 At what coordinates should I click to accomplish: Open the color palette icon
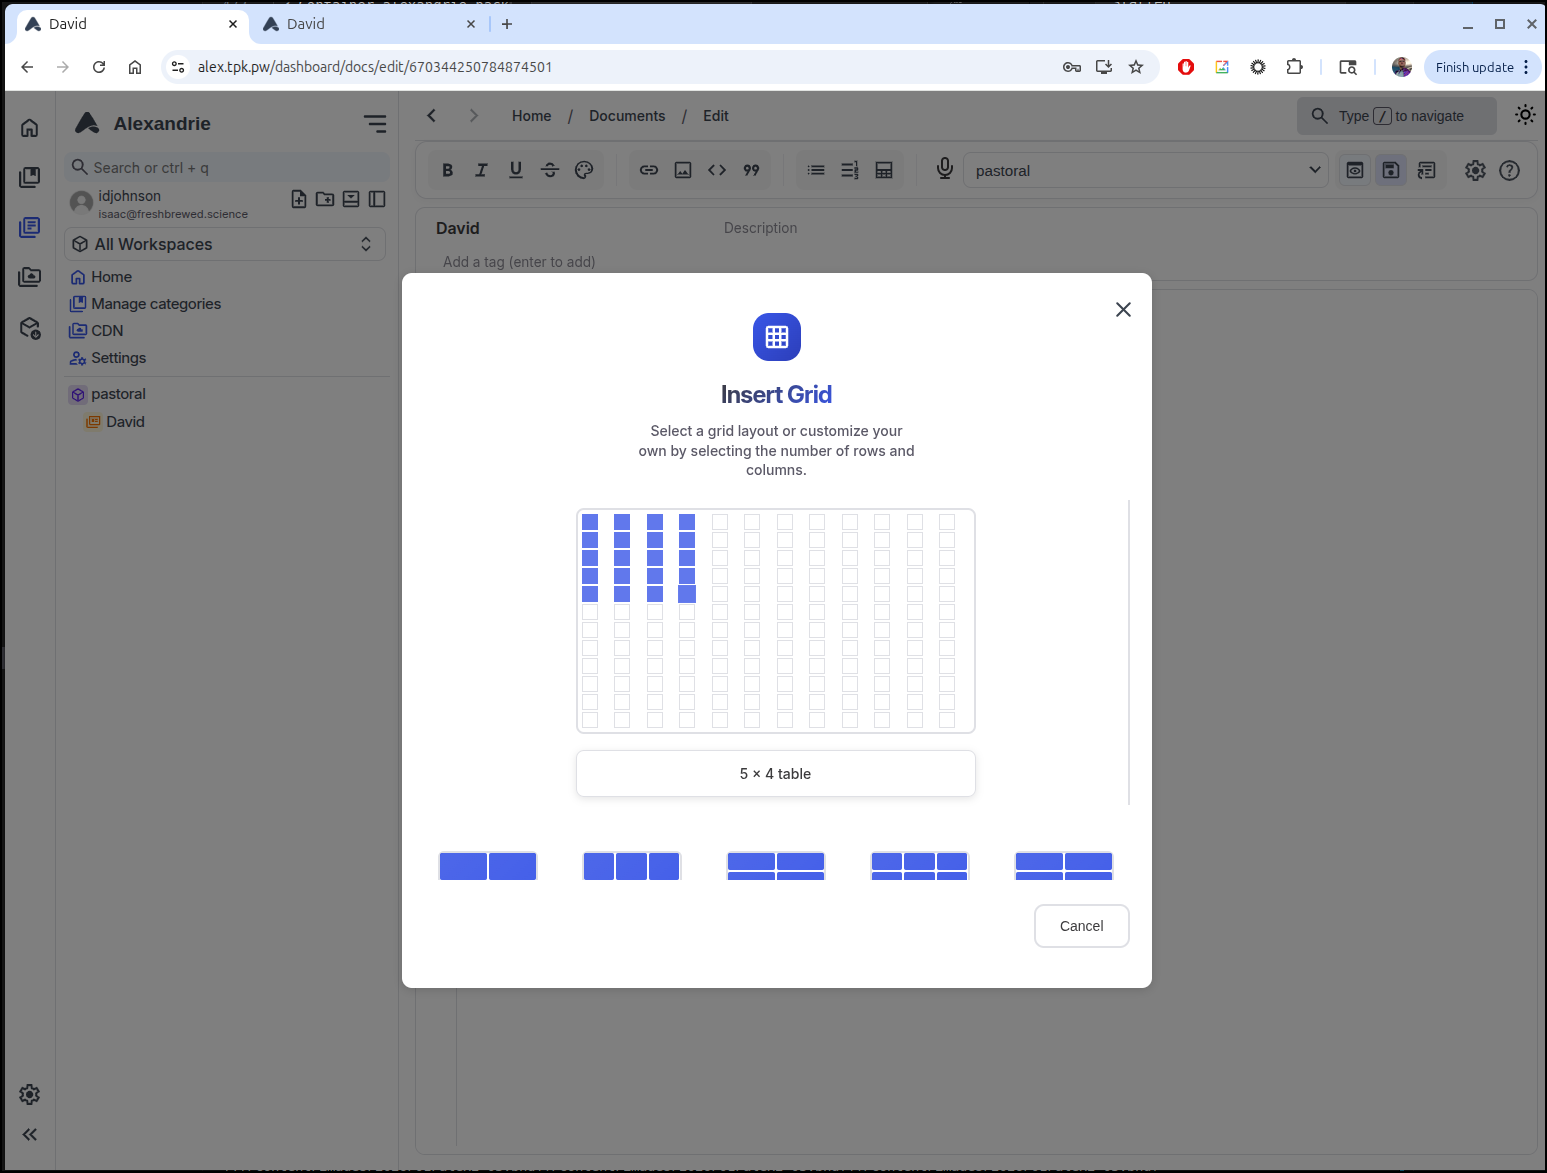click(x=584, y=170)
